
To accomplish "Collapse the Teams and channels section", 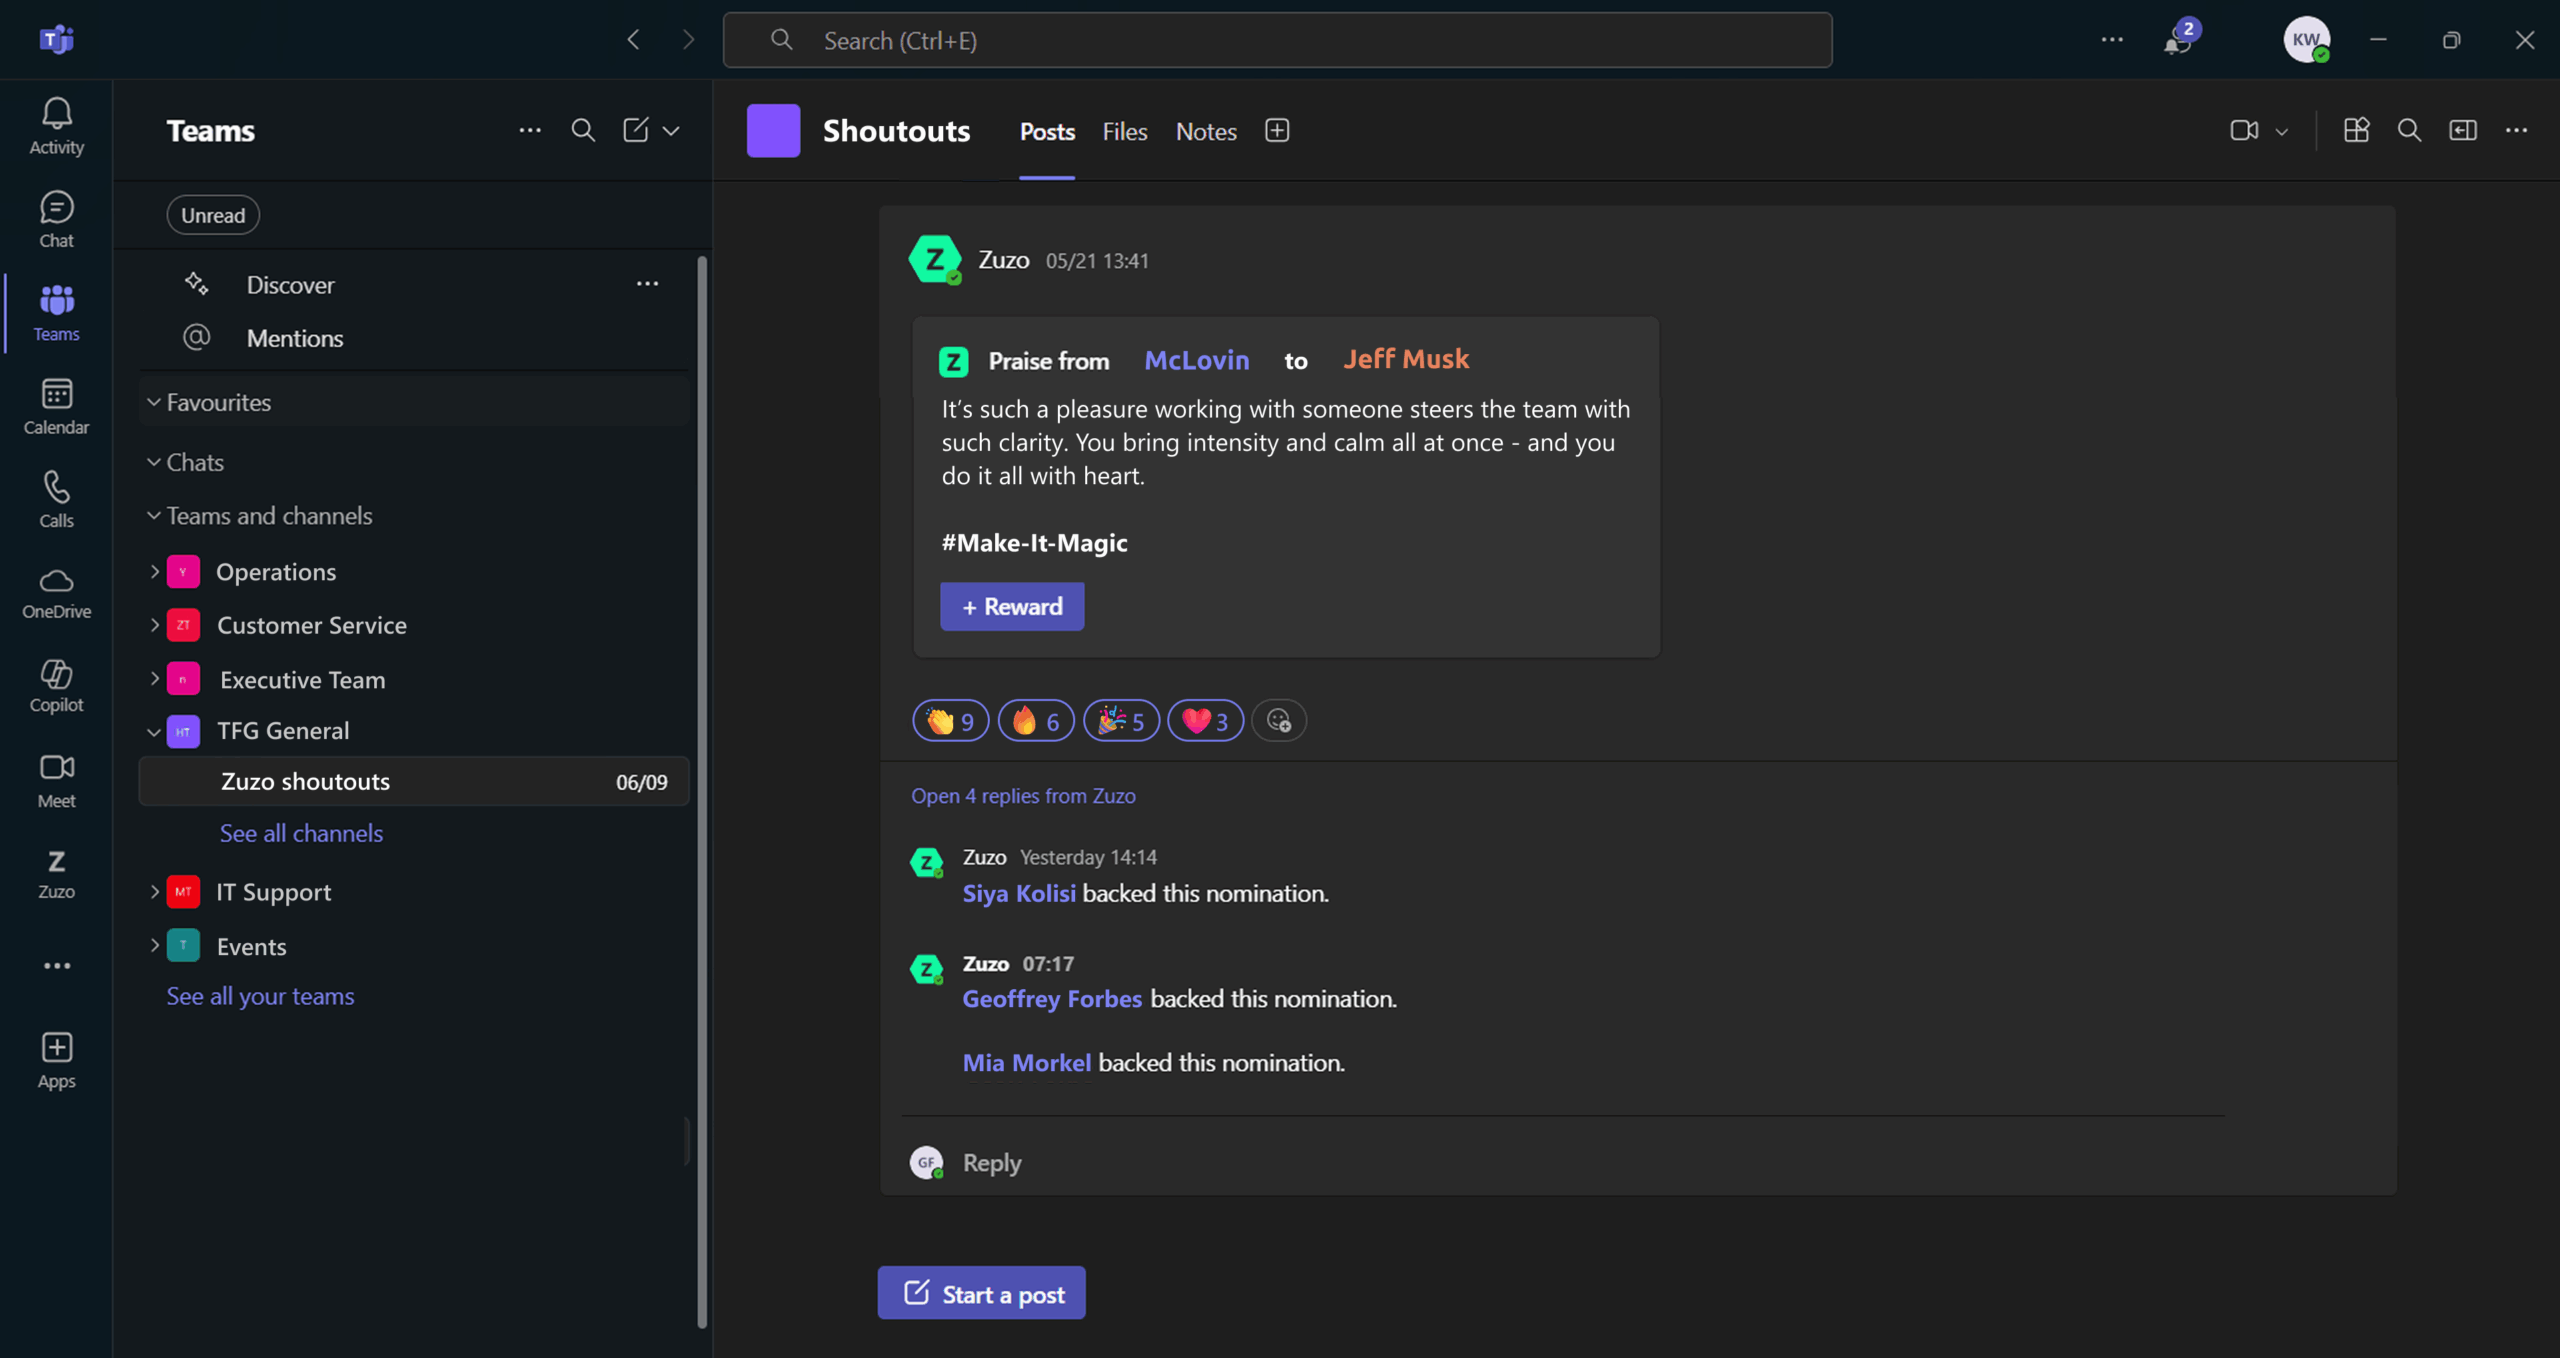I will click(154, 516).
